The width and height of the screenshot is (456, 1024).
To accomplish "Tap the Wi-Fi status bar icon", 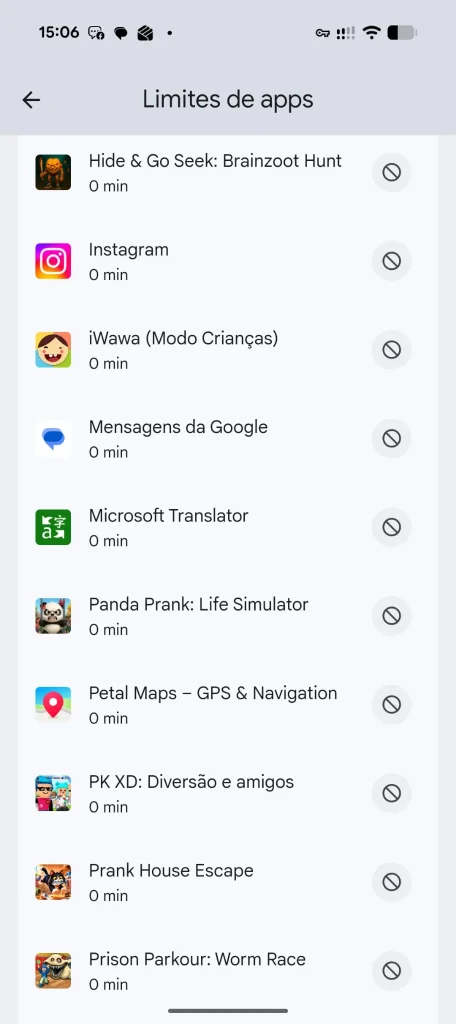I will [372, 32].
